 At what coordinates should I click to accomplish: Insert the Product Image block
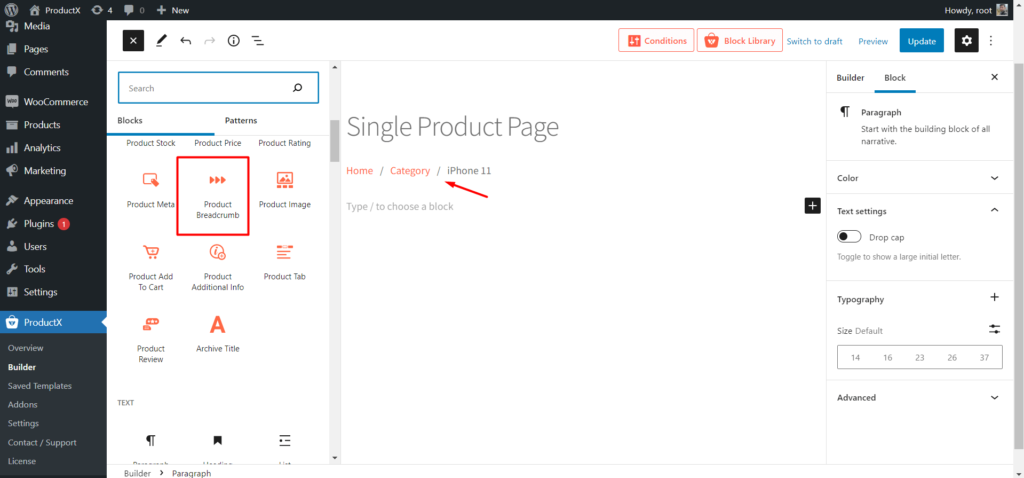click(285, 191)
